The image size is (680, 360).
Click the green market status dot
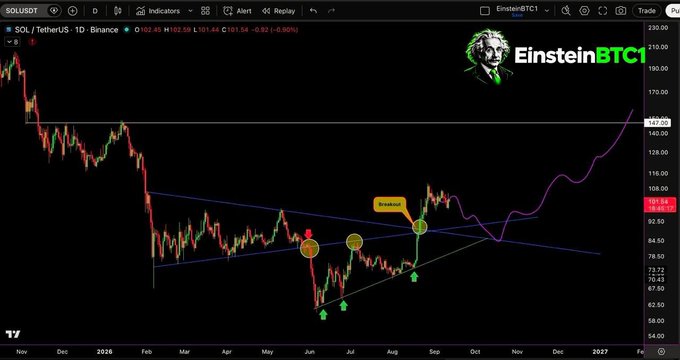coord(126,30)
